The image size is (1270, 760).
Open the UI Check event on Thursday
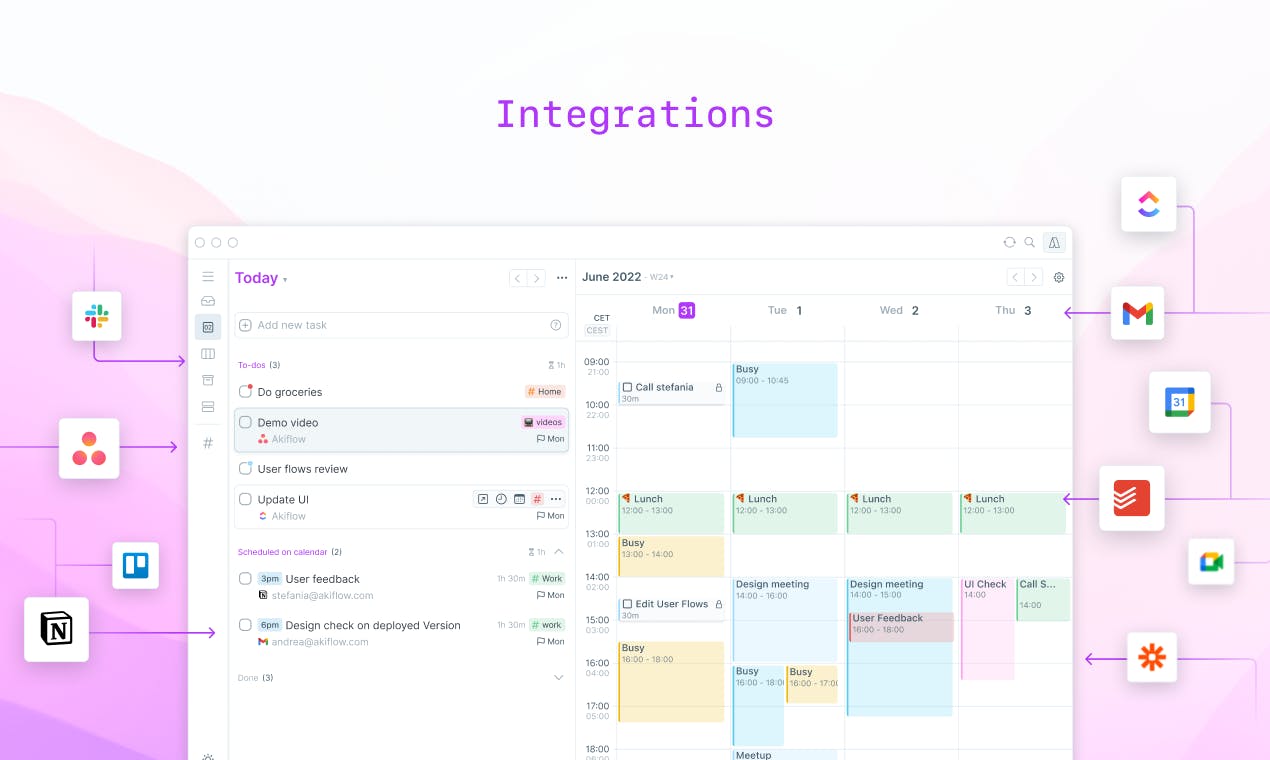pos(987,628)
